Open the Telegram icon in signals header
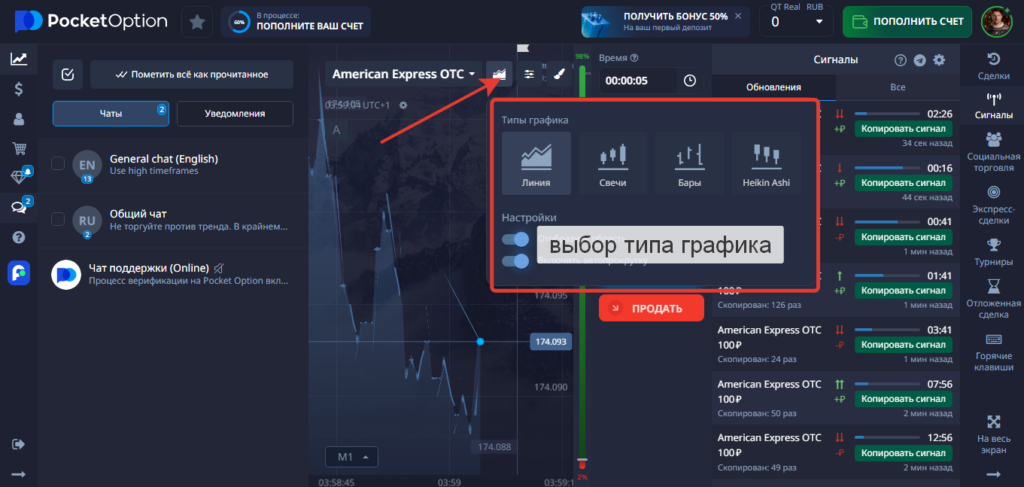 click(x=920, y=60)
